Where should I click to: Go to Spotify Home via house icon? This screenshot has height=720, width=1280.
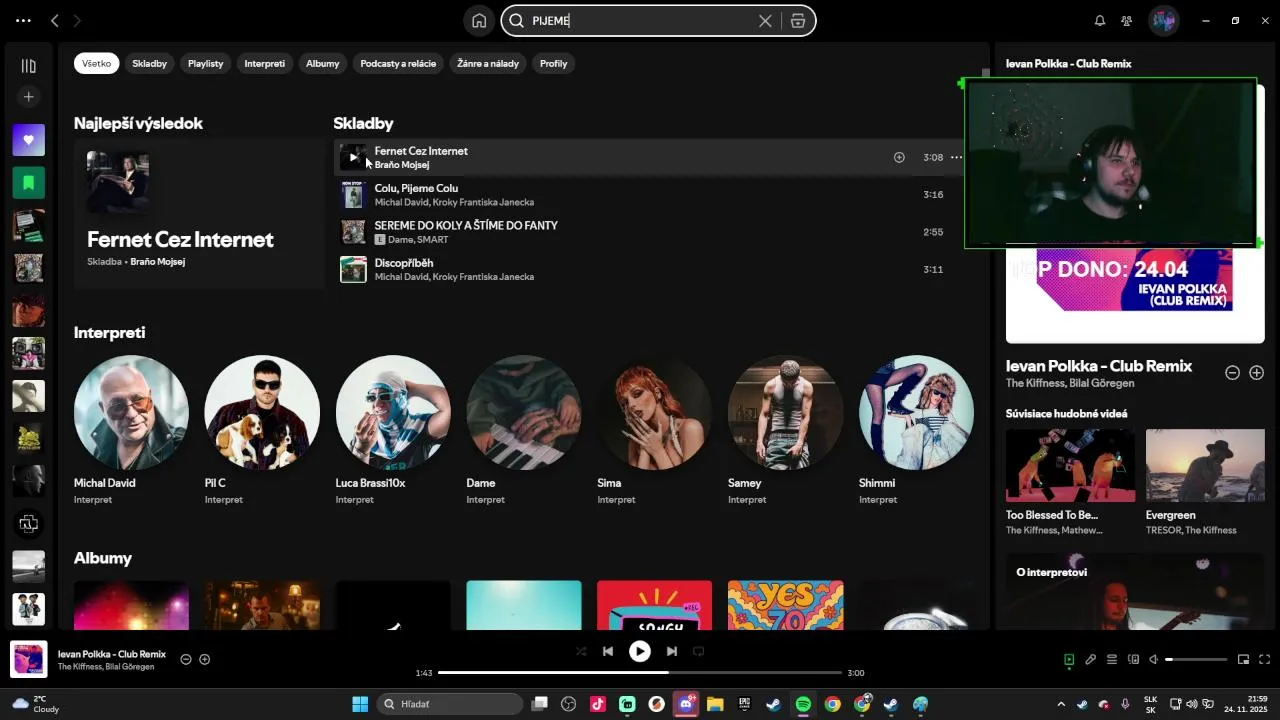pos(479,20)
